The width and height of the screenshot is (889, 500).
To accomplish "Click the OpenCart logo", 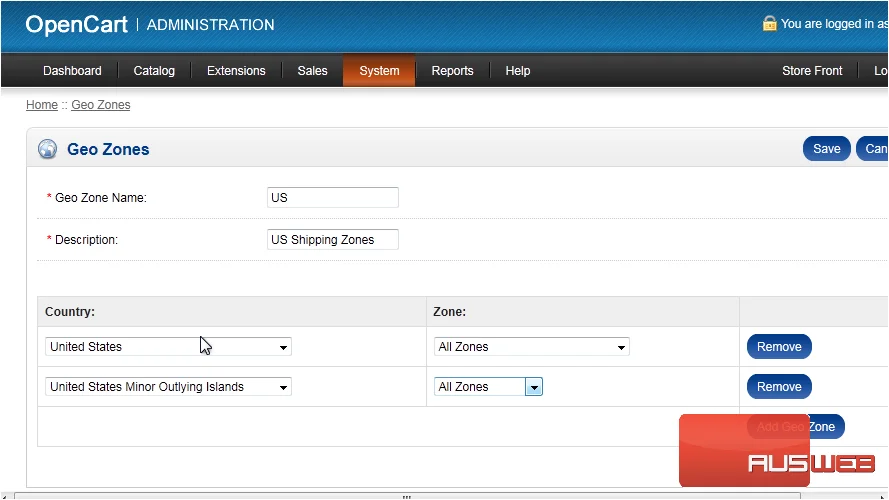I will tap(77, 24).
